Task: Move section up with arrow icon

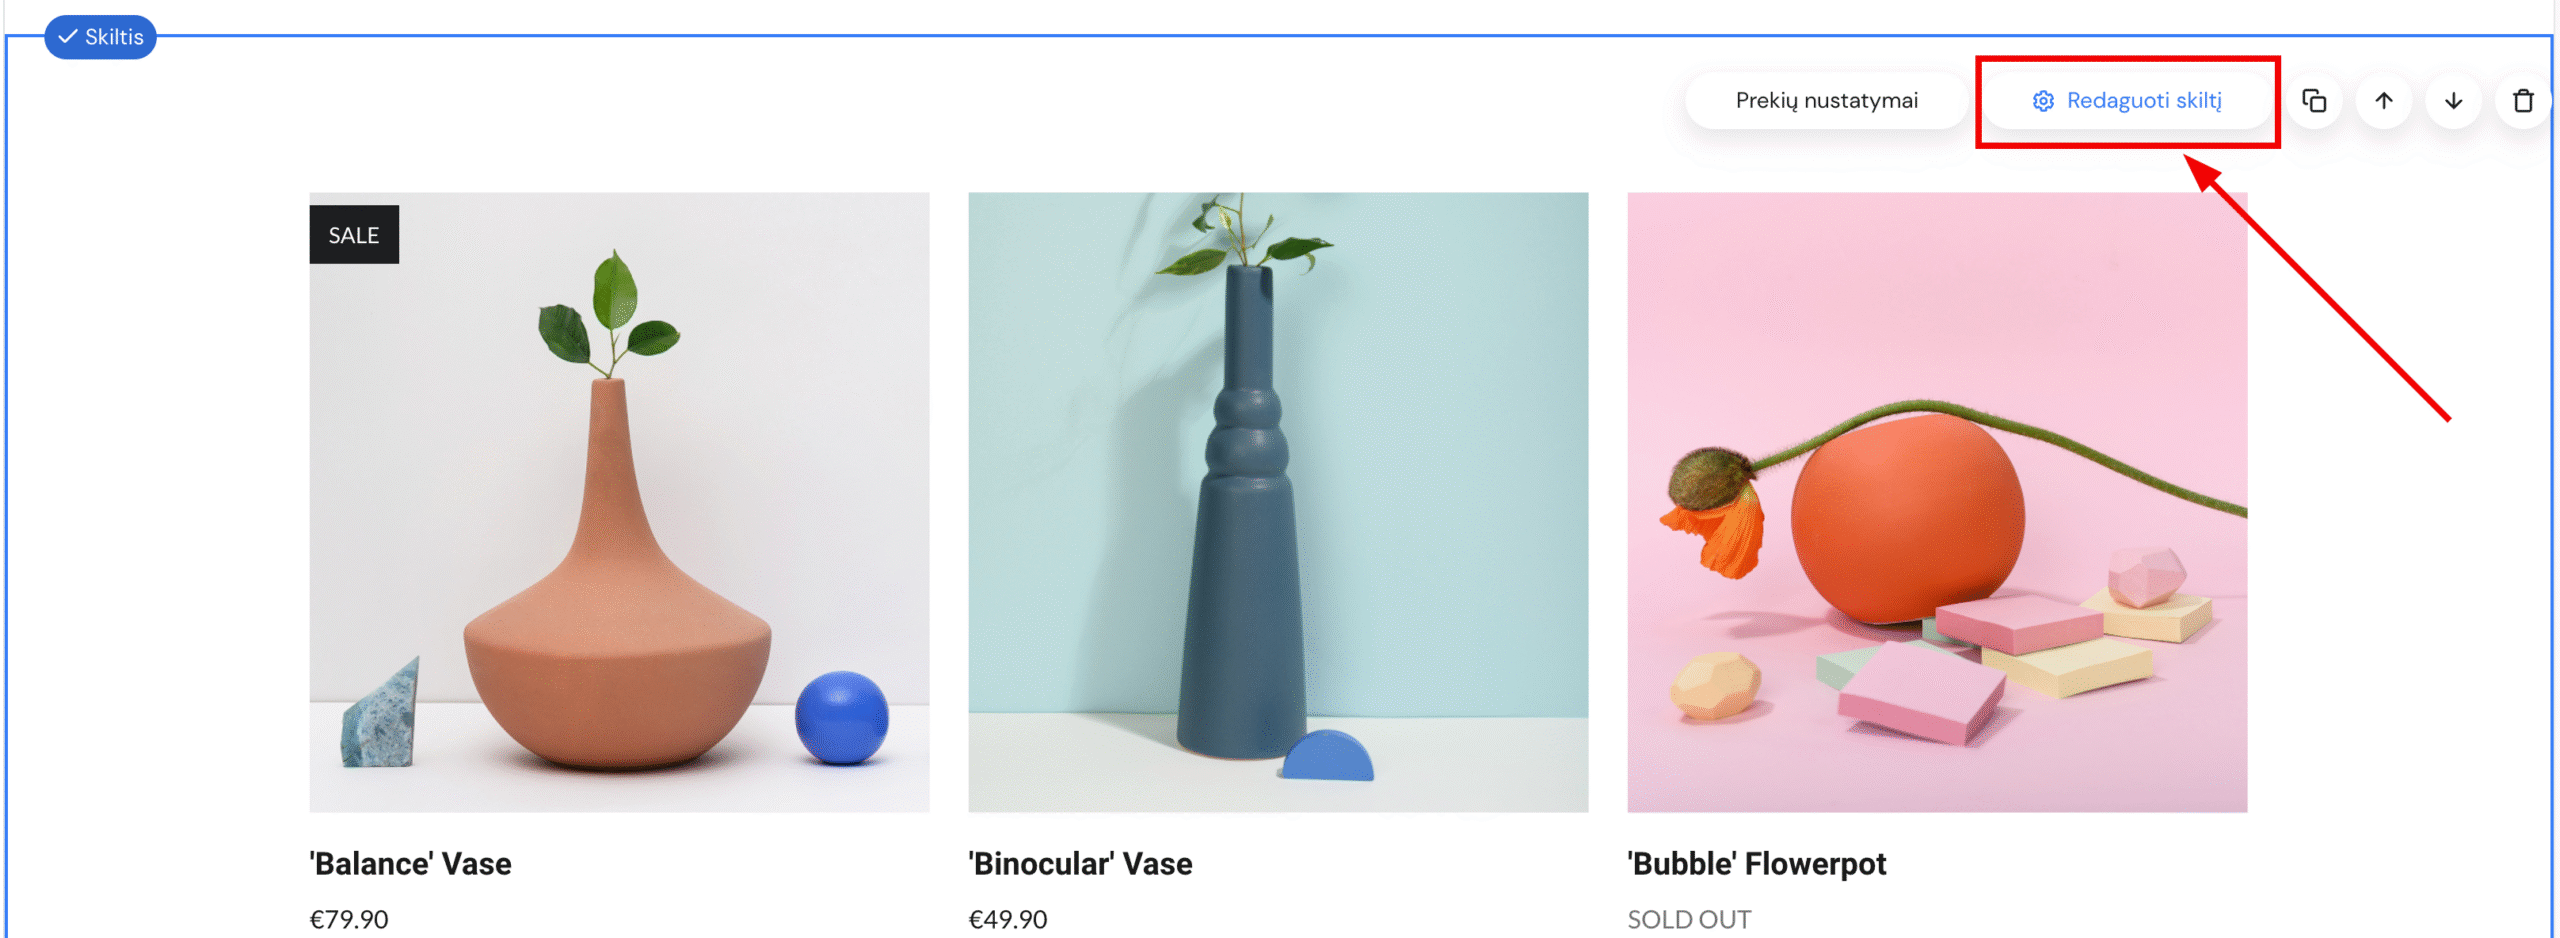Action: 2384,100
